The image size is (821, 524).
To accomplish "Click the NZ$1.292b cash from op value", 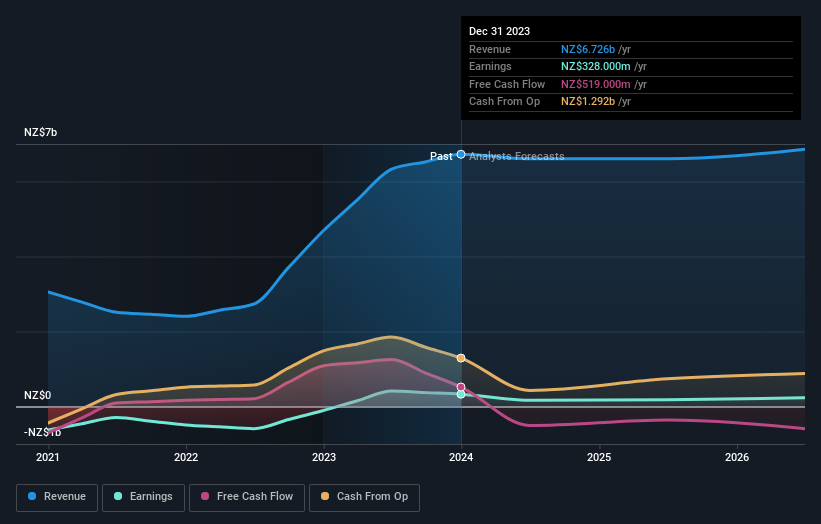I will tap(588, 102).
